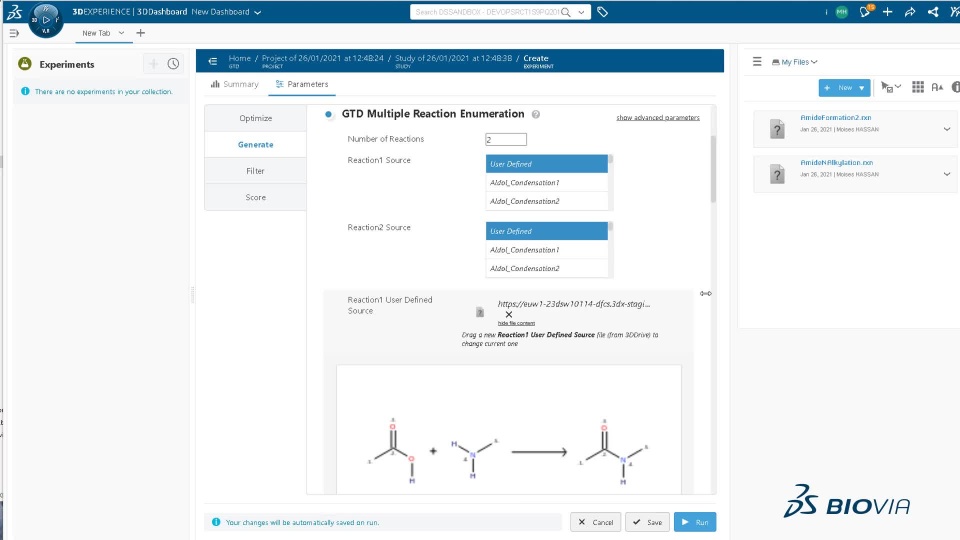The image size is (960, 540).
Task: Open the 3DEXPERIENCE compass
Action: [46, 19]
